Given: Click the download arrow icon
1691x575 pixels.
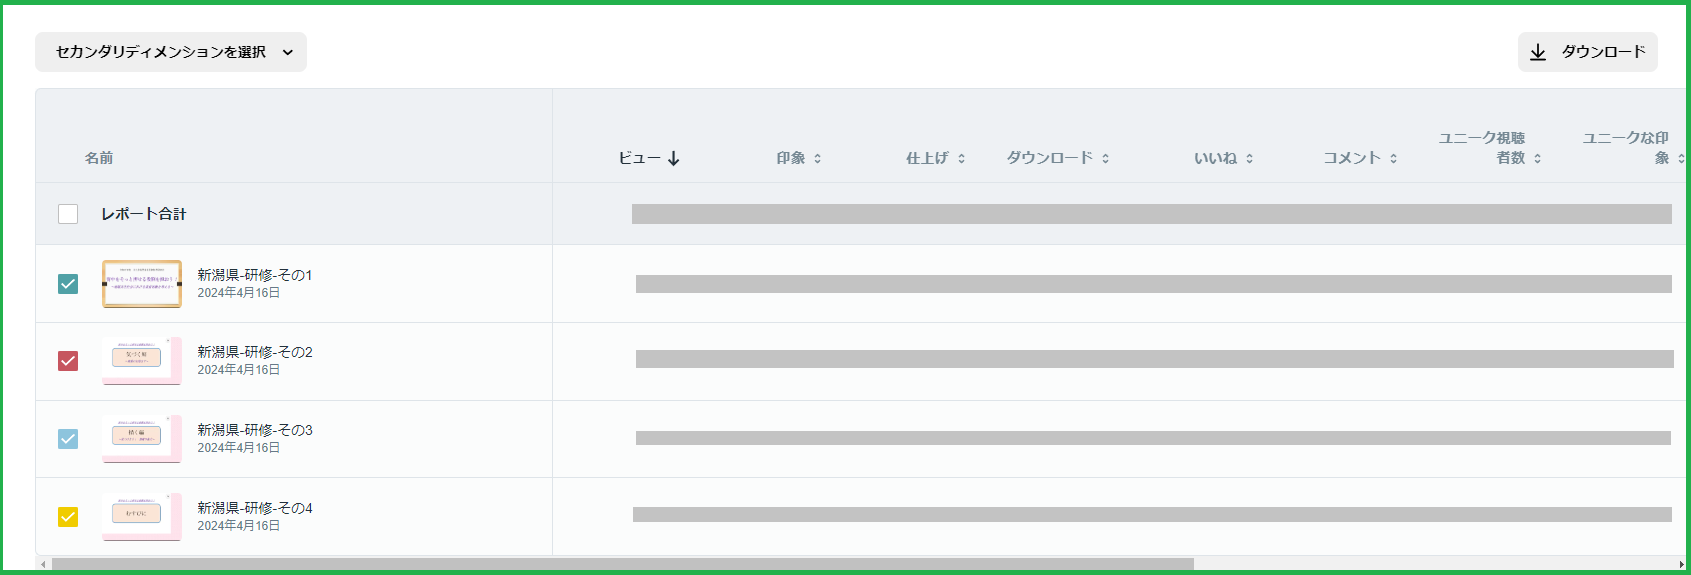Looking at the screenshot, I should tap(1538, 52).
